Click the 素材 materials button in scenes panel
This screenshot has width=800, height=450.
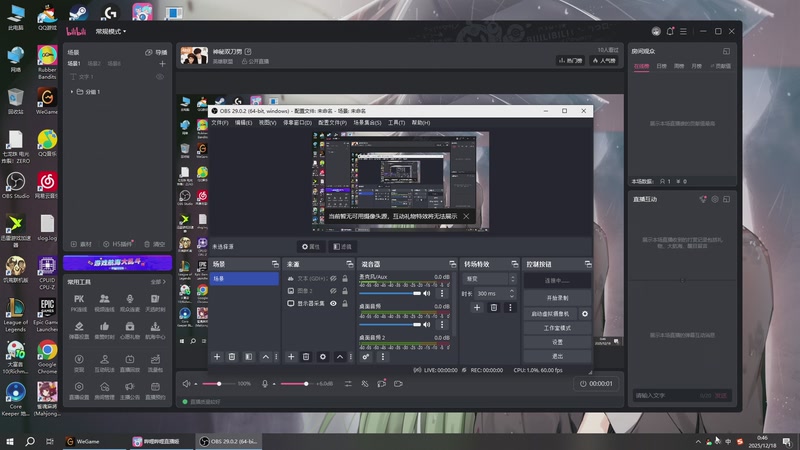coord(82,244)
